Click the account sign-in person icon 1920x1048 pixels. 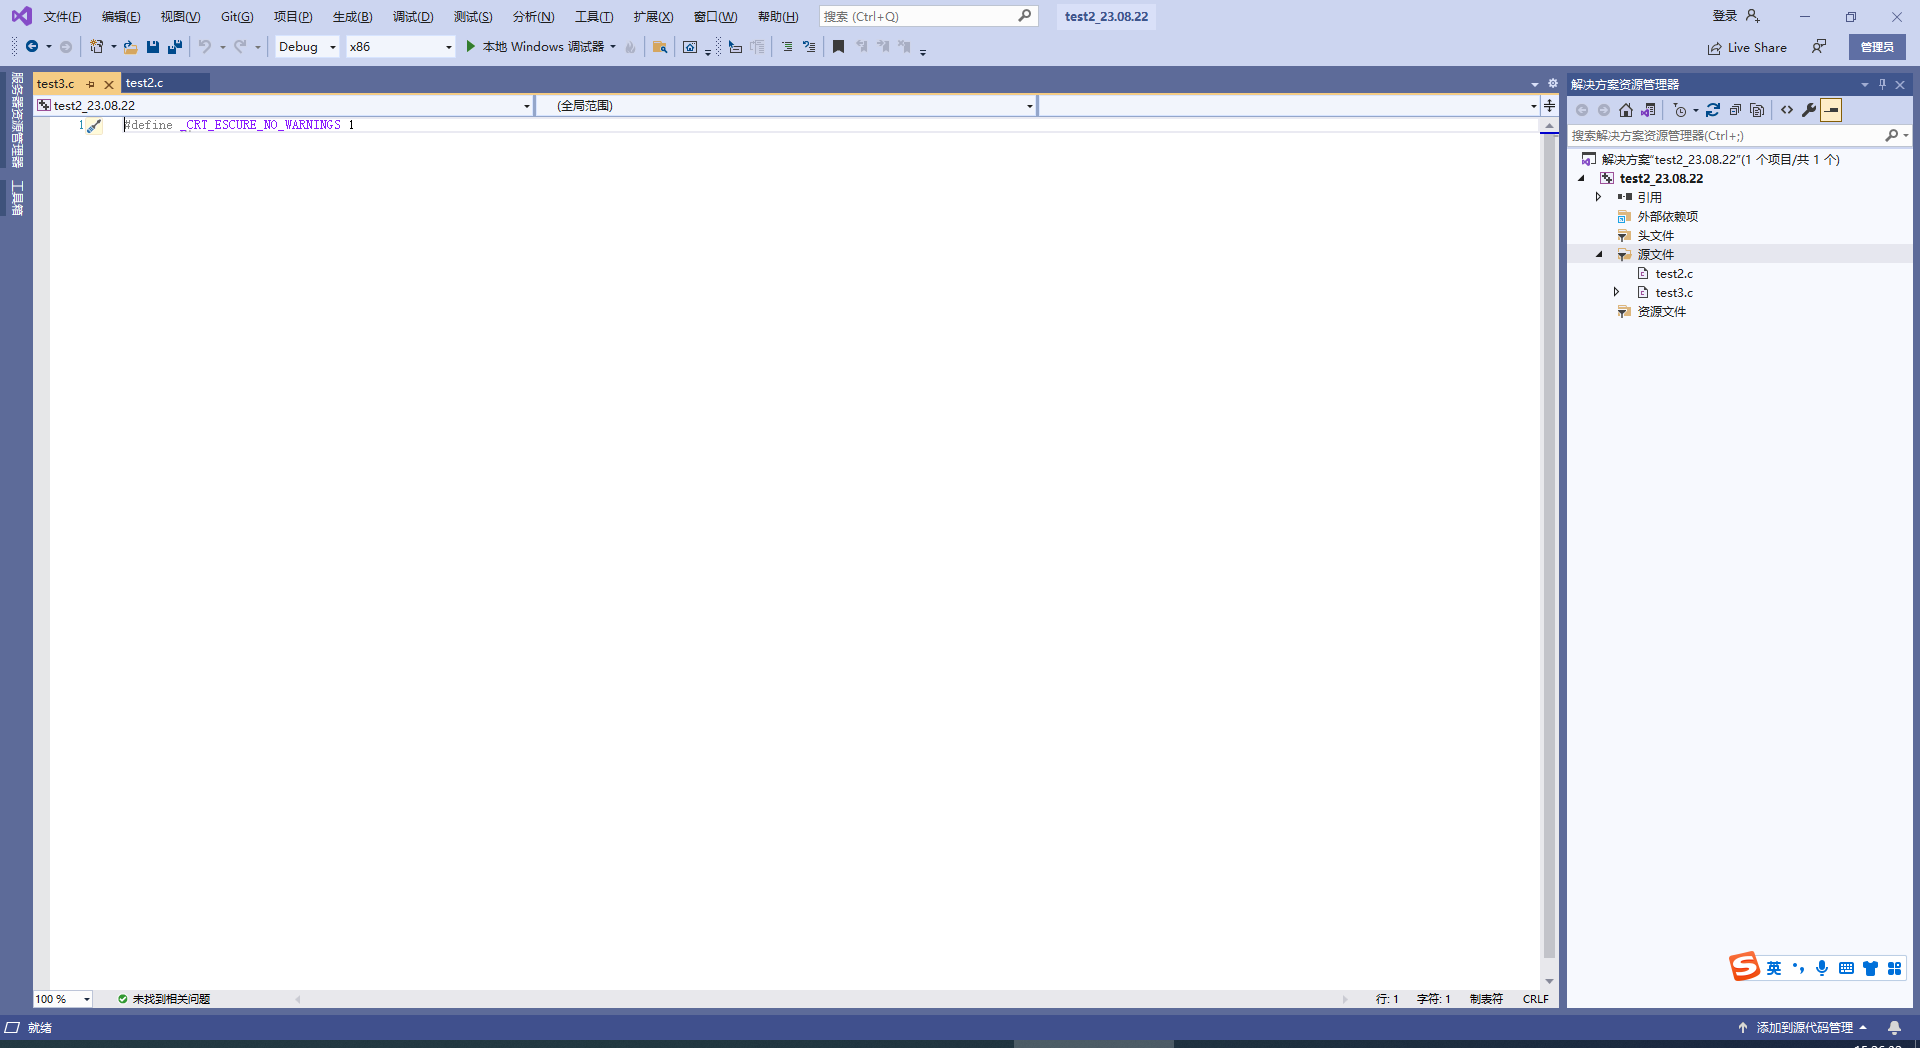point(1753,16)
